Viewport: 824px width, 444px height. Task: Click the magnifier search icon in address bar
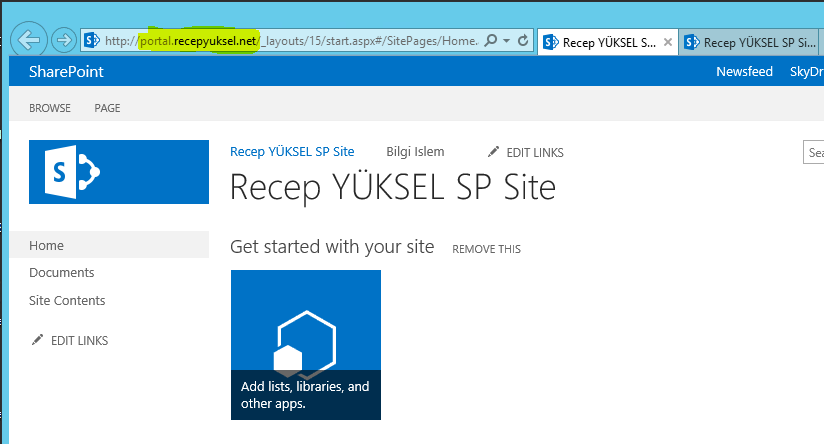pyautogui.click(x=490, y=40)
